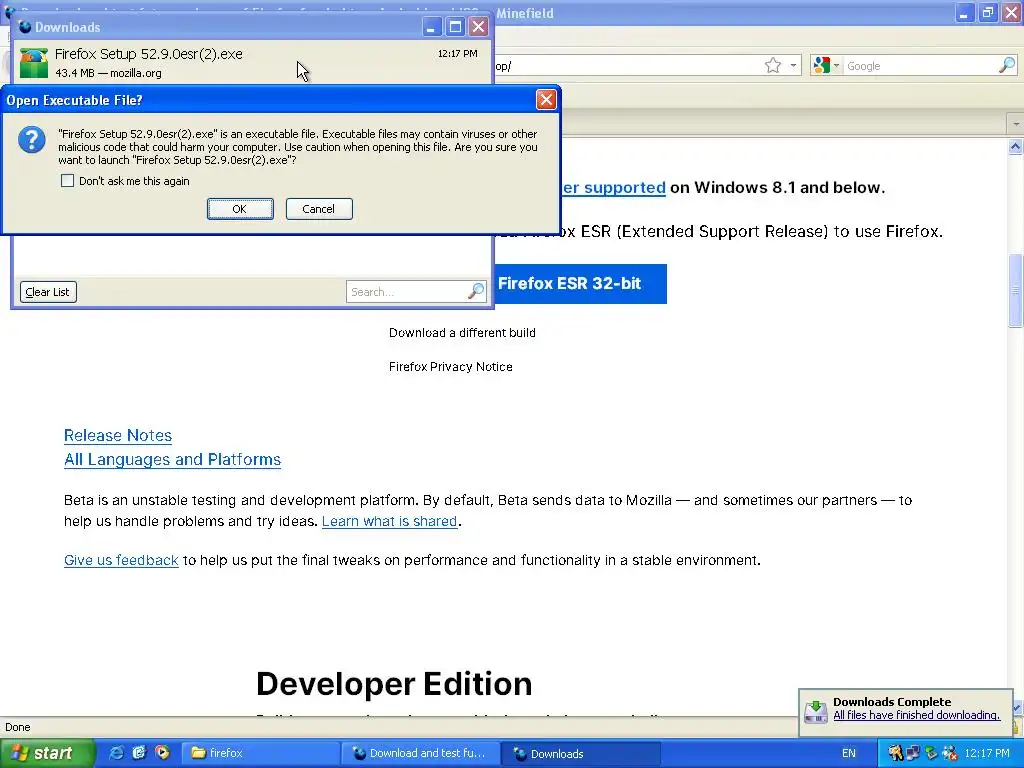Screen dimensions: 1024x768
Task: Click the taskbar clock showing 12:17 PM
Action: click(x=987, y=753)
